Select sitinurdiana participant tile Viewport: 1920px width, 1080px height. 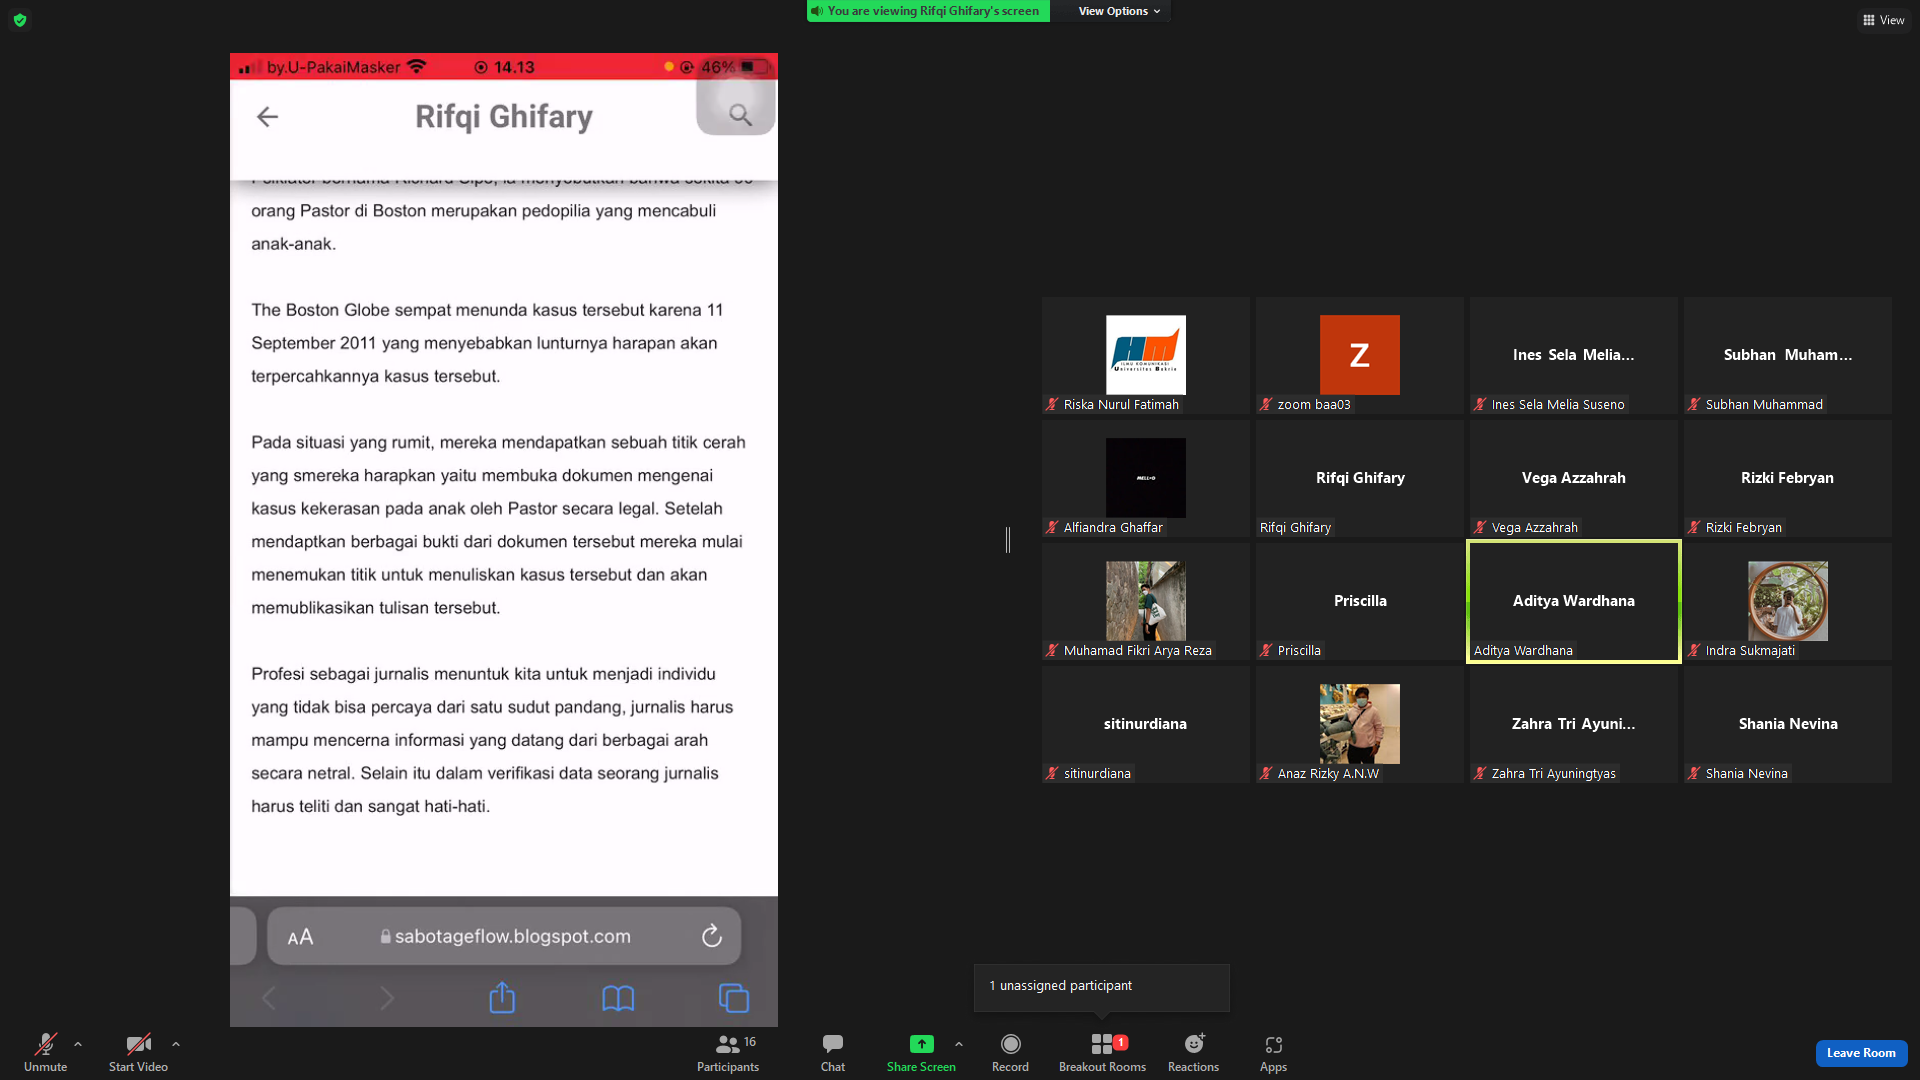click(1145, 724)
